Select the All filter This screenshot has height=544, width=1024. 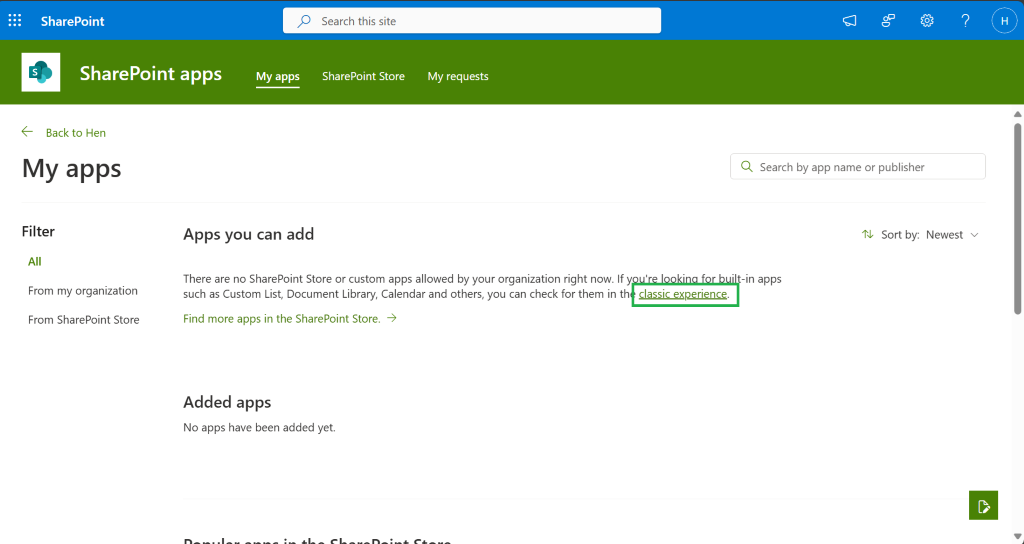[x=35, y=261]
